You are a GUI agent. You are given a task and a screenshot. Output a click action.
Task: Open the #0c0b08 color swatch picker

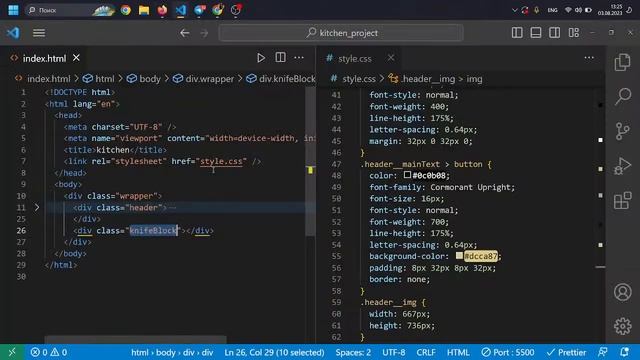407,175
